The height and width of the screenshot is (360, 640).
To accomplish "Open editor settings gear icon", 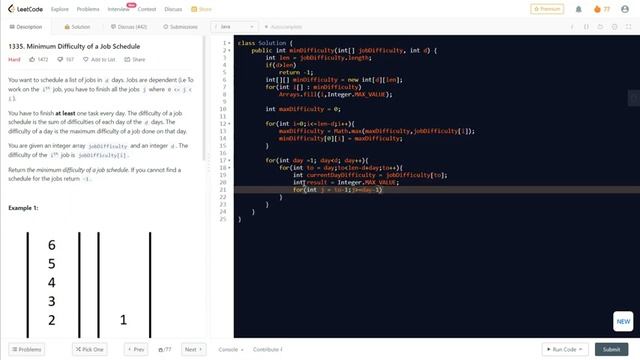I will [x=614, y=27].
